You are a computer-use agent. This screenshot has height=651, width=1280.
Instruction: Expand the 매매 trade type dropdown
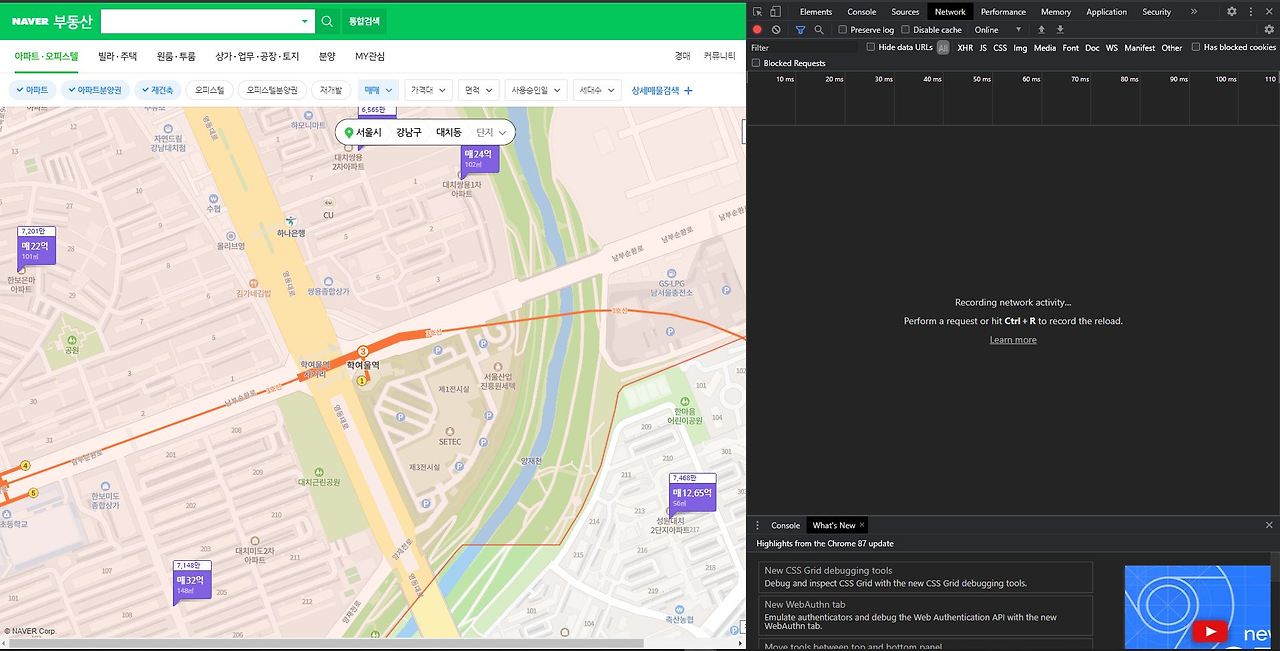tap(379, 90)
